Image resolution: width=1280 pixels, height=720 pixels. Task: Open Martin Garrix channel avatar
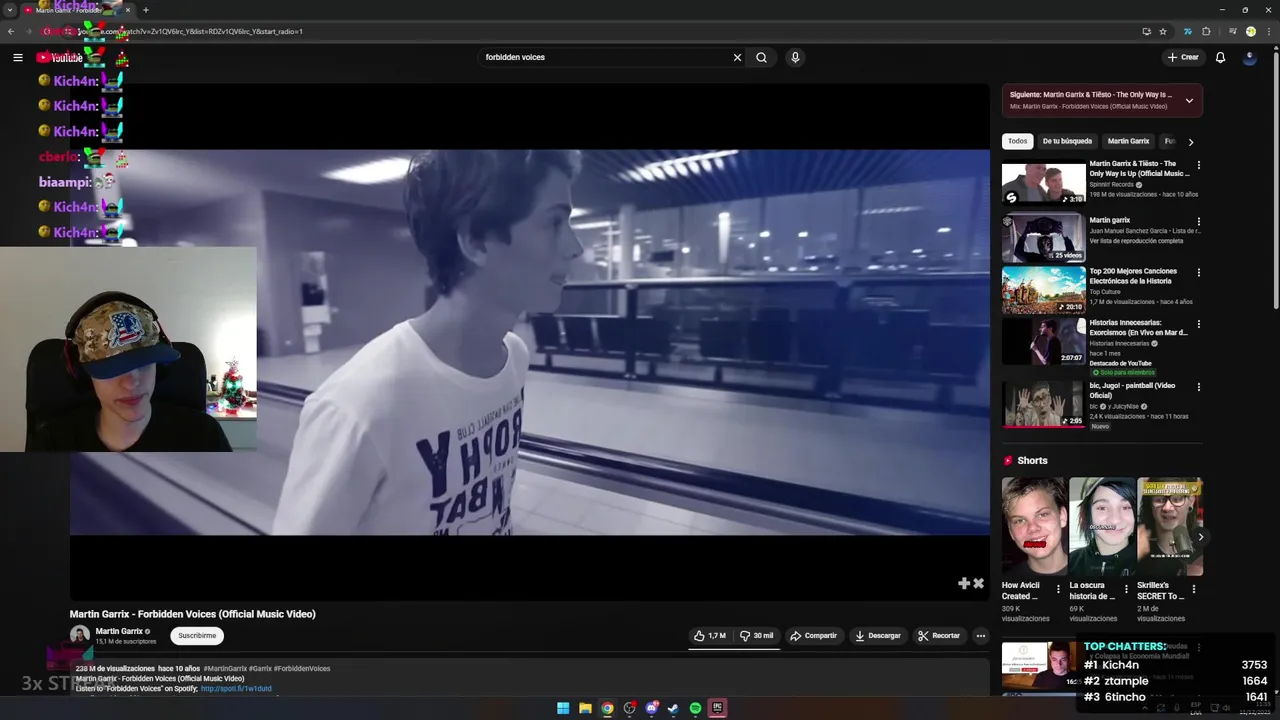[80, 636]
